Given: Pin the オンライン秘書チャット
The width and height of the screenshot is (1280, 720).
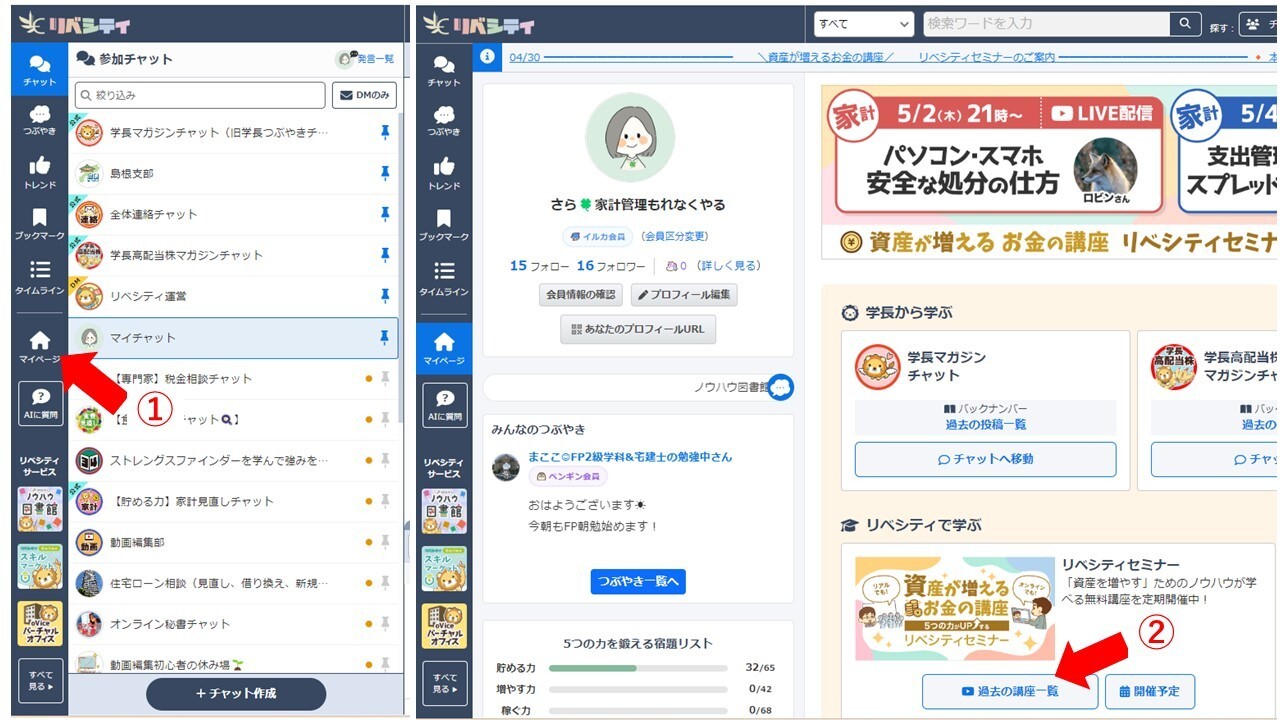Looking at the screenshot, I should 385,624.
